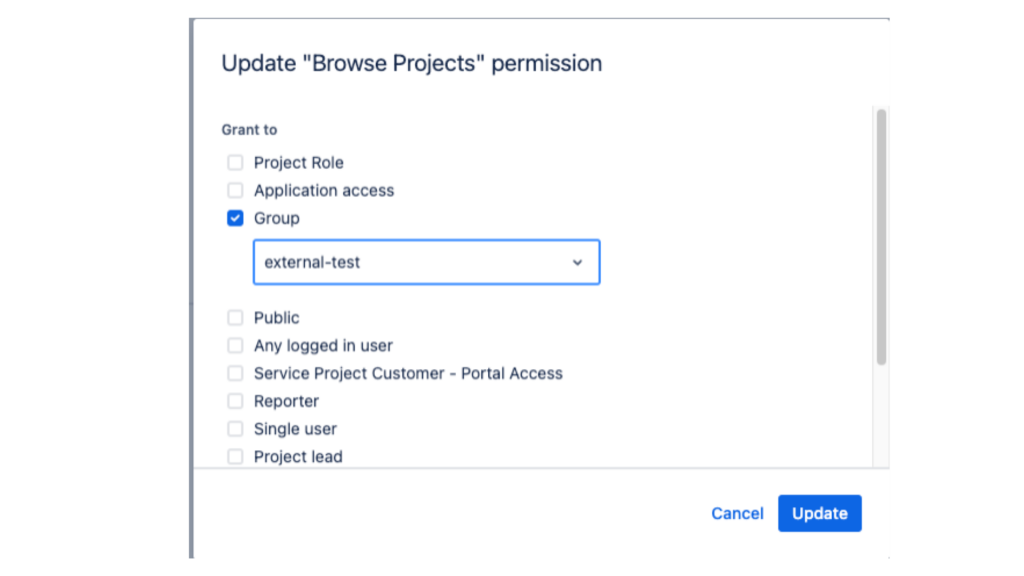Click the Group option label

[x=276, y=218]
